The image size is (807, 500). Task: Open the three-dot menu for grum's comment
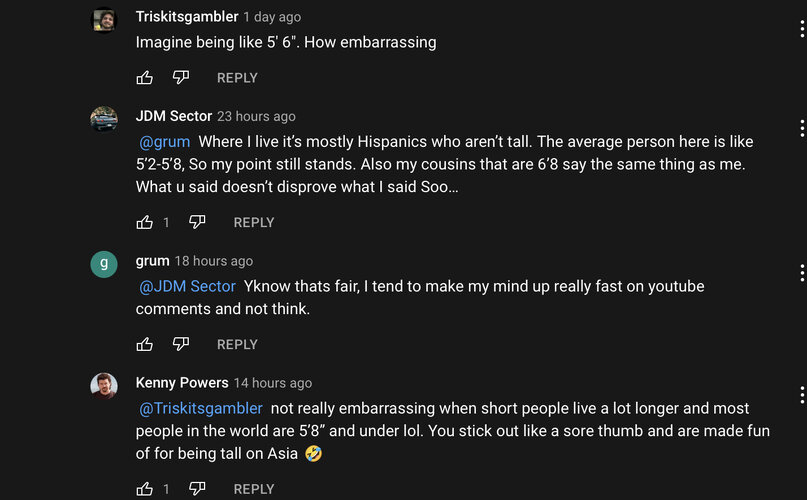pos(802,272)
